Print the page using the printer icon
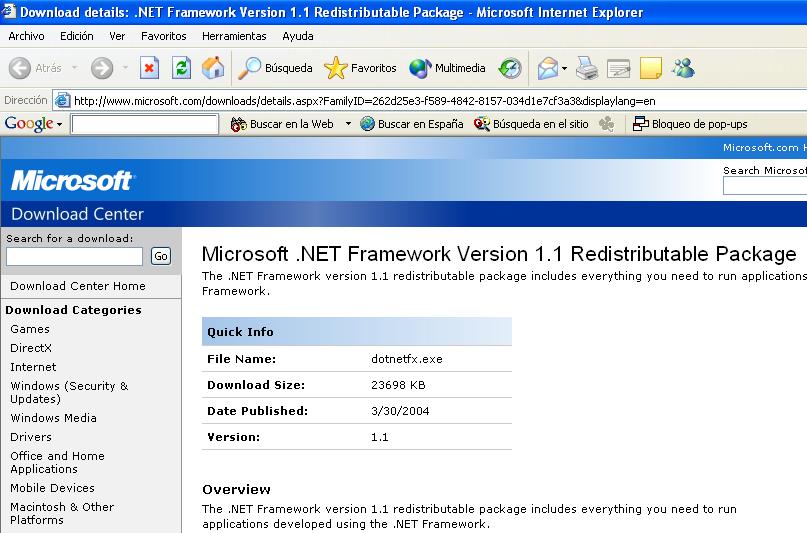The width and height of the screenshot is (807, 533). pos(587,68)
